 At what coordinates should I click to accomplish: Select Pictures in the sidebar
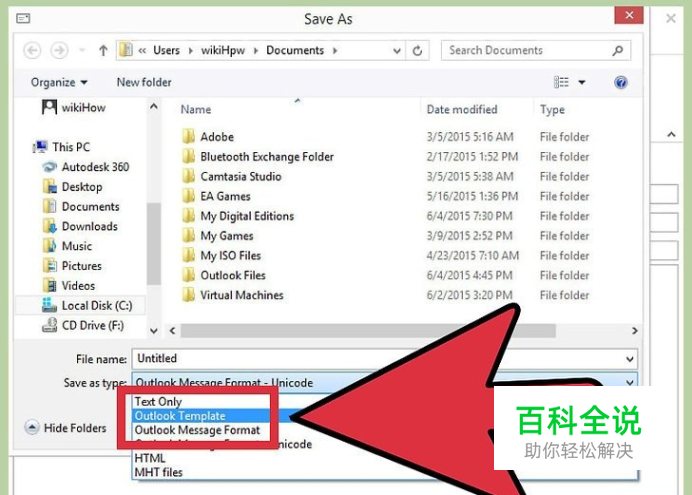72,266
